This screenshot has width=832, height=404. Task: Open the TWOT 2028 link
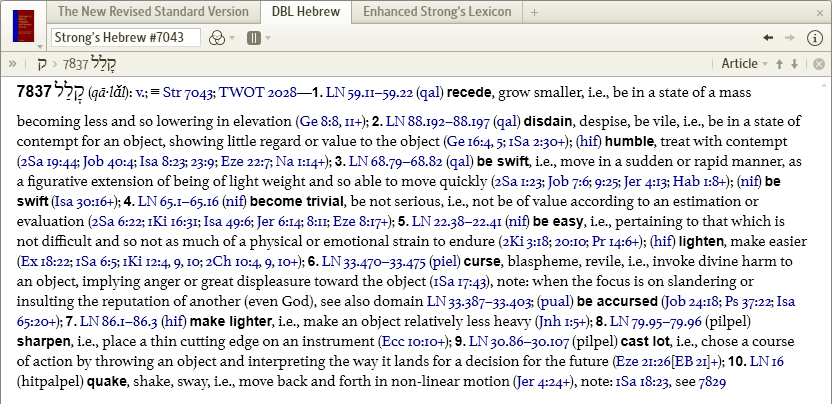pos(258,93)
